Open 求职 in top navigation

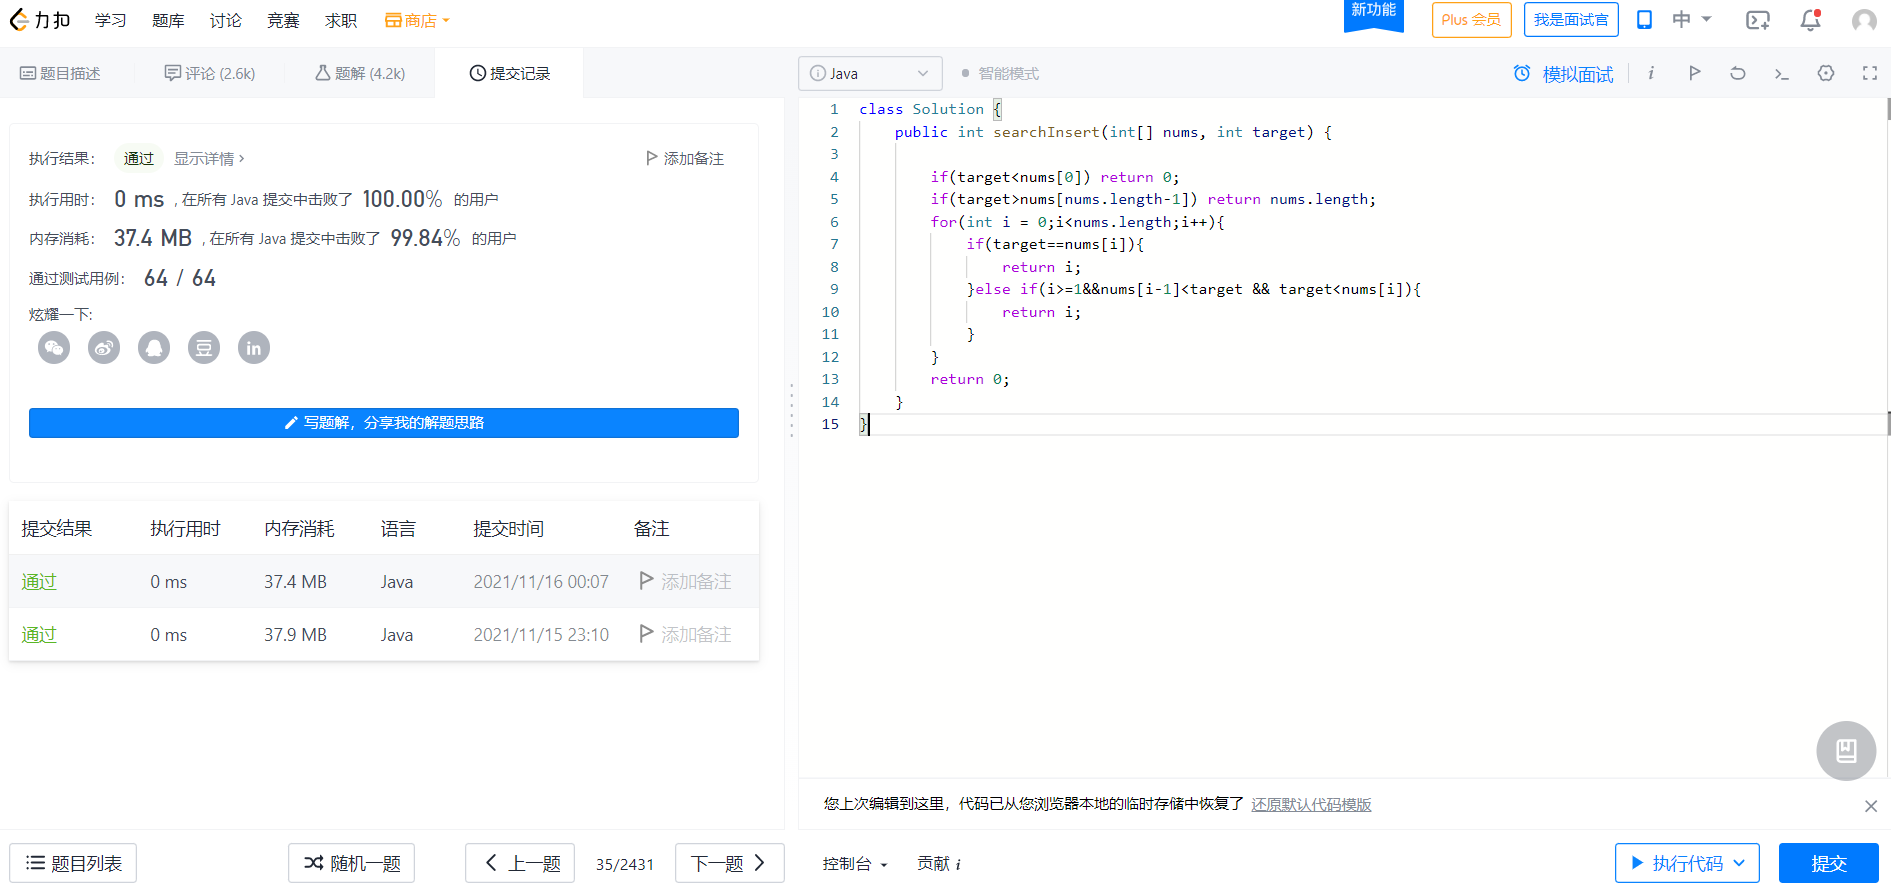click(x=341, y=20)
